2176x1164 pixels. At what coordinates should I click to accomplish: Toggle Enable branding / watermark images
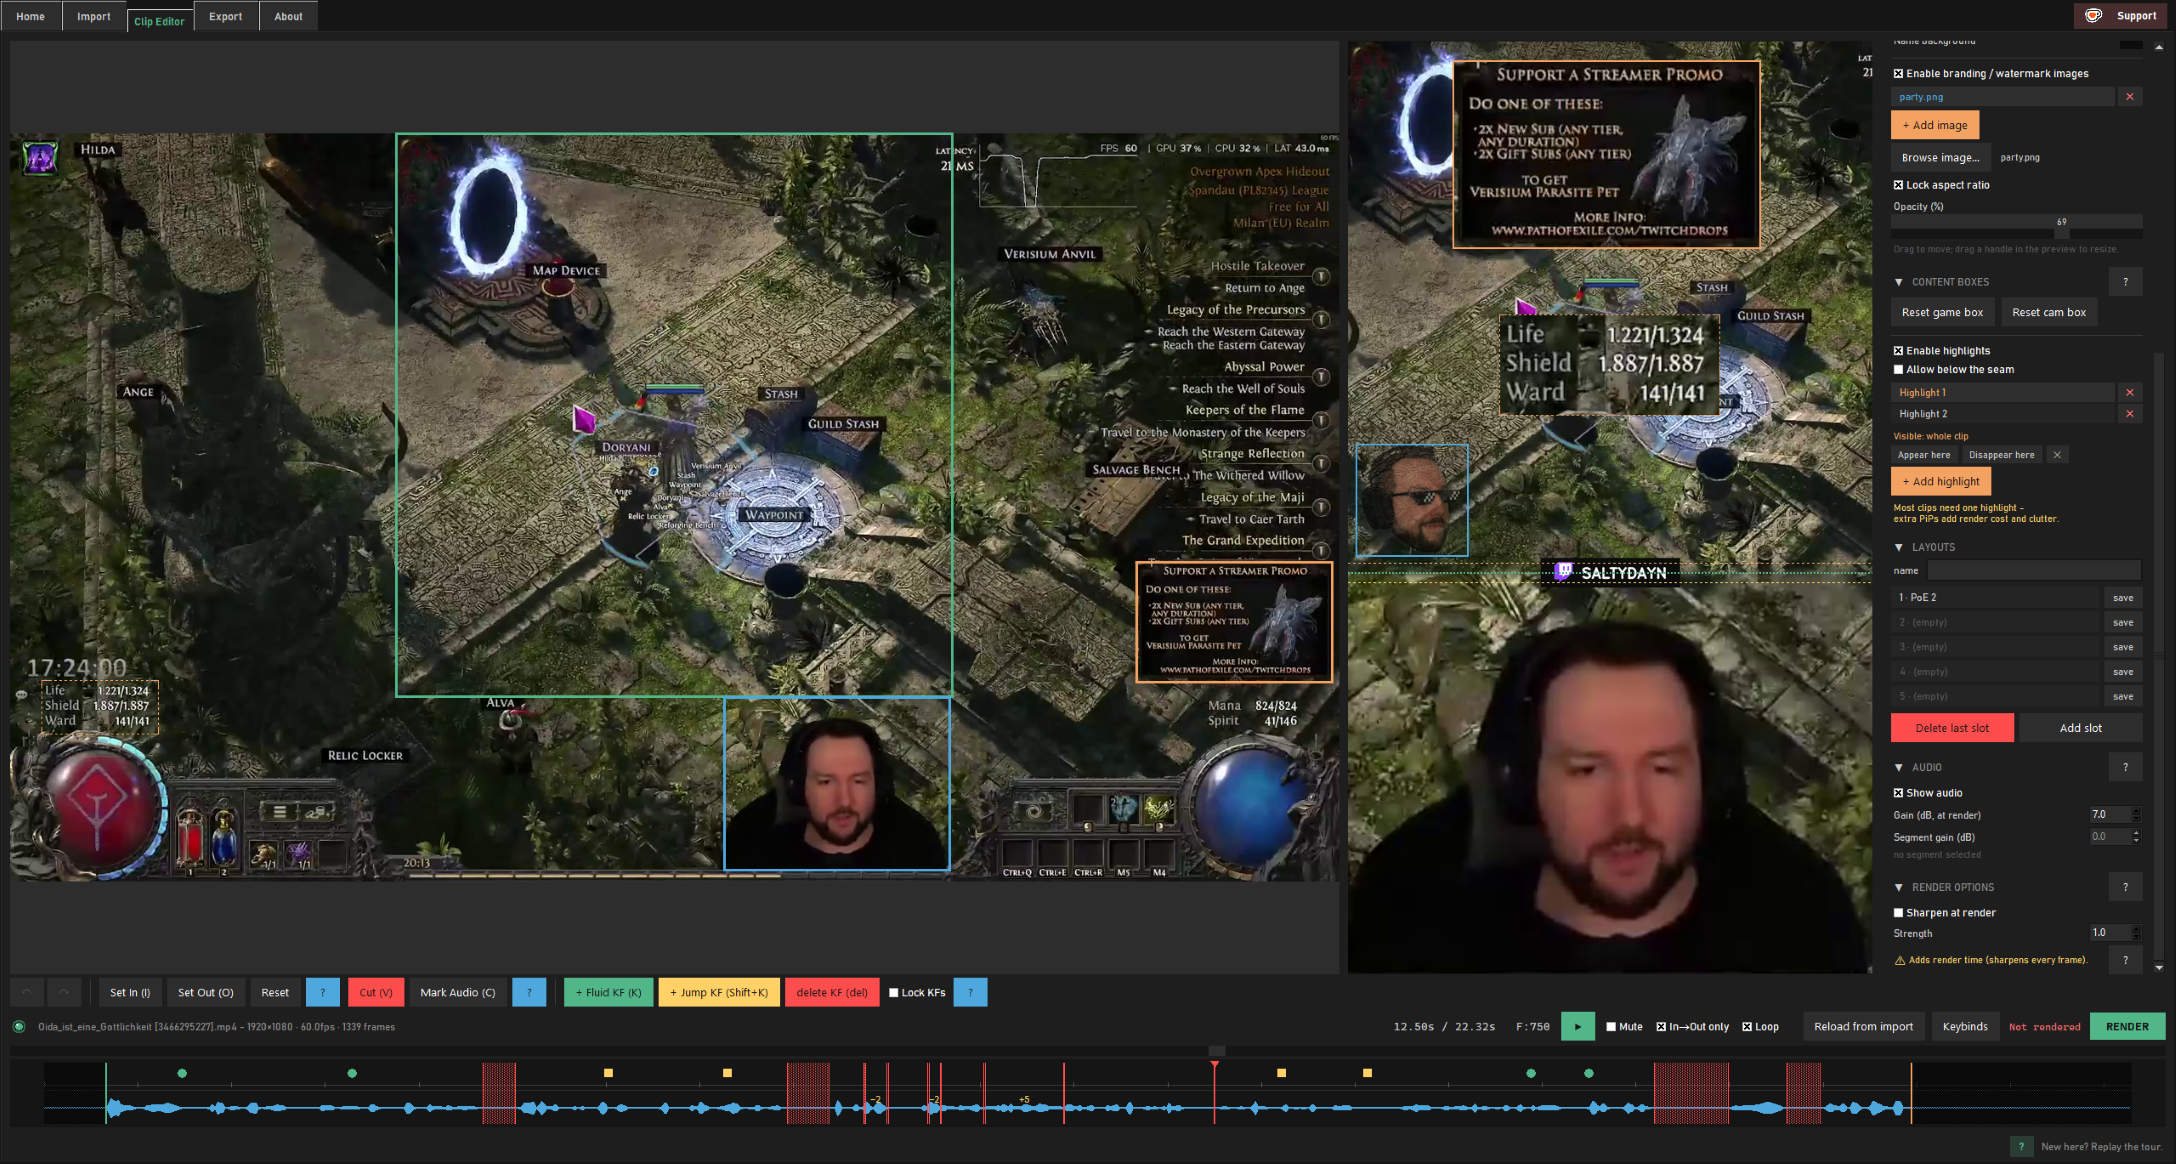pyautogui.click(x=1898, y=73)
